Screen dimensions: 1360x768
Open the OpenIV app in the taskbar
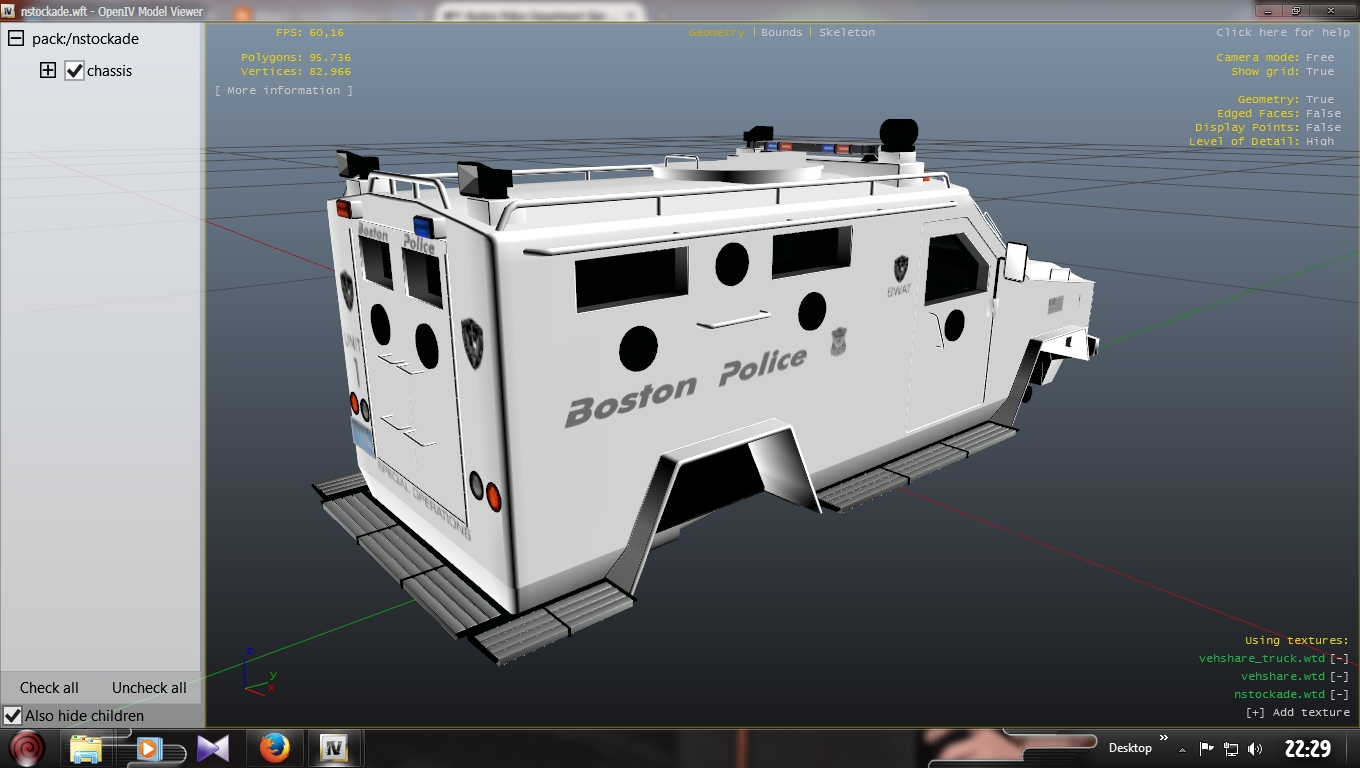tap(333, 747)
